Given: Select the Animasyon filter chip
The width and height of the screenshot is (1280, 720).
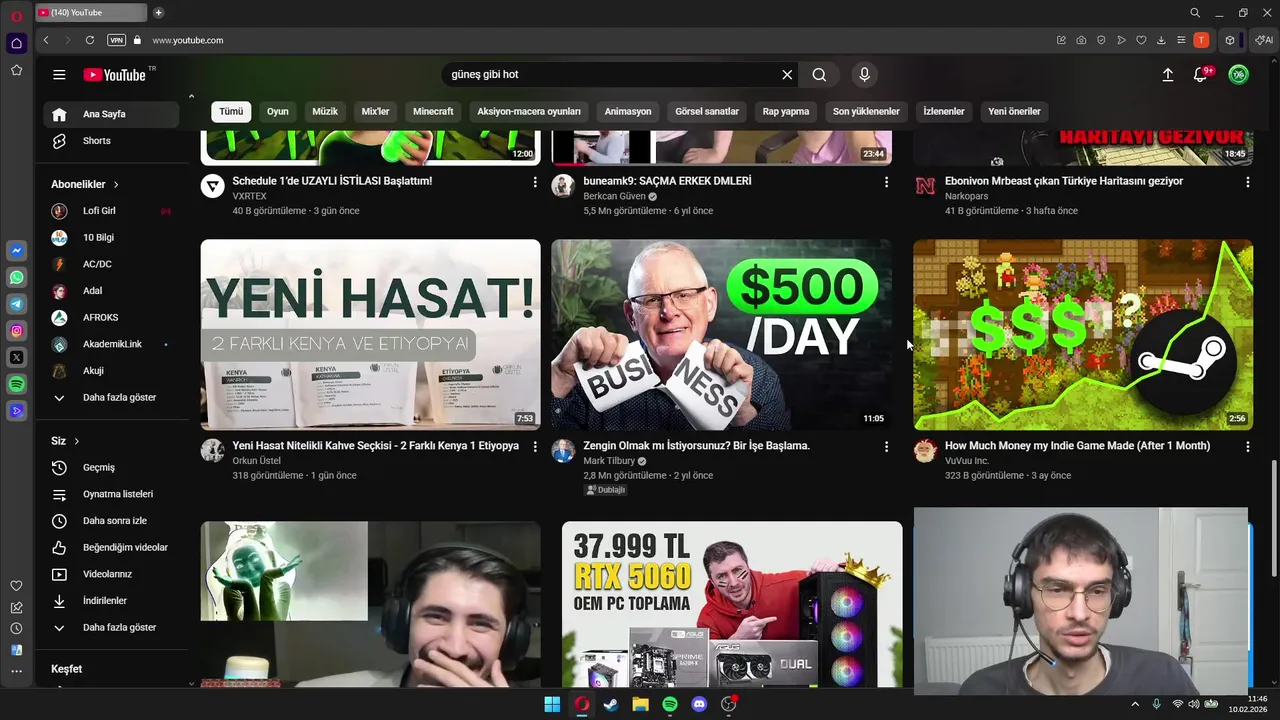Looking at the screenshot, I should click(x=628, y=112).
